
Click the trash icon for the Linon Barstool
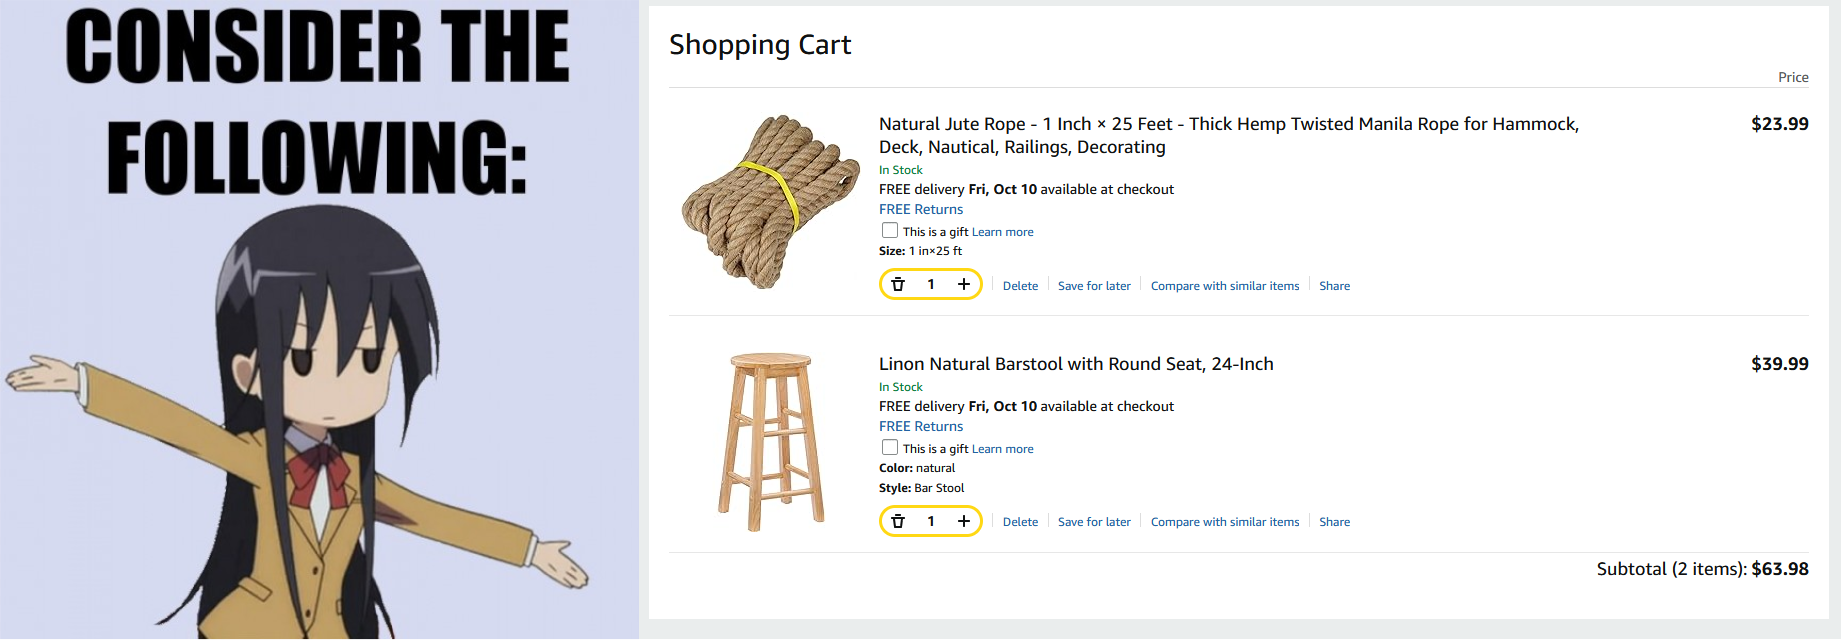point(898,521)
